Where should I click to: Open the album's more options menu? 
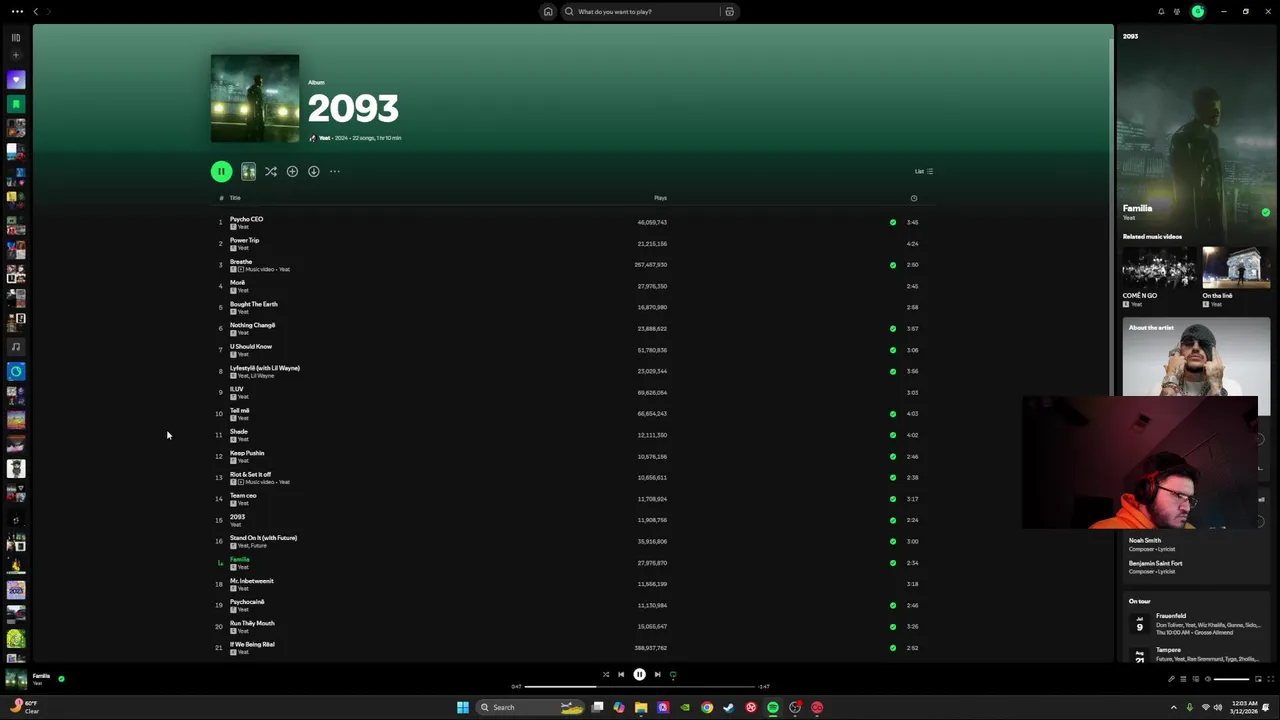pos(335,172)
